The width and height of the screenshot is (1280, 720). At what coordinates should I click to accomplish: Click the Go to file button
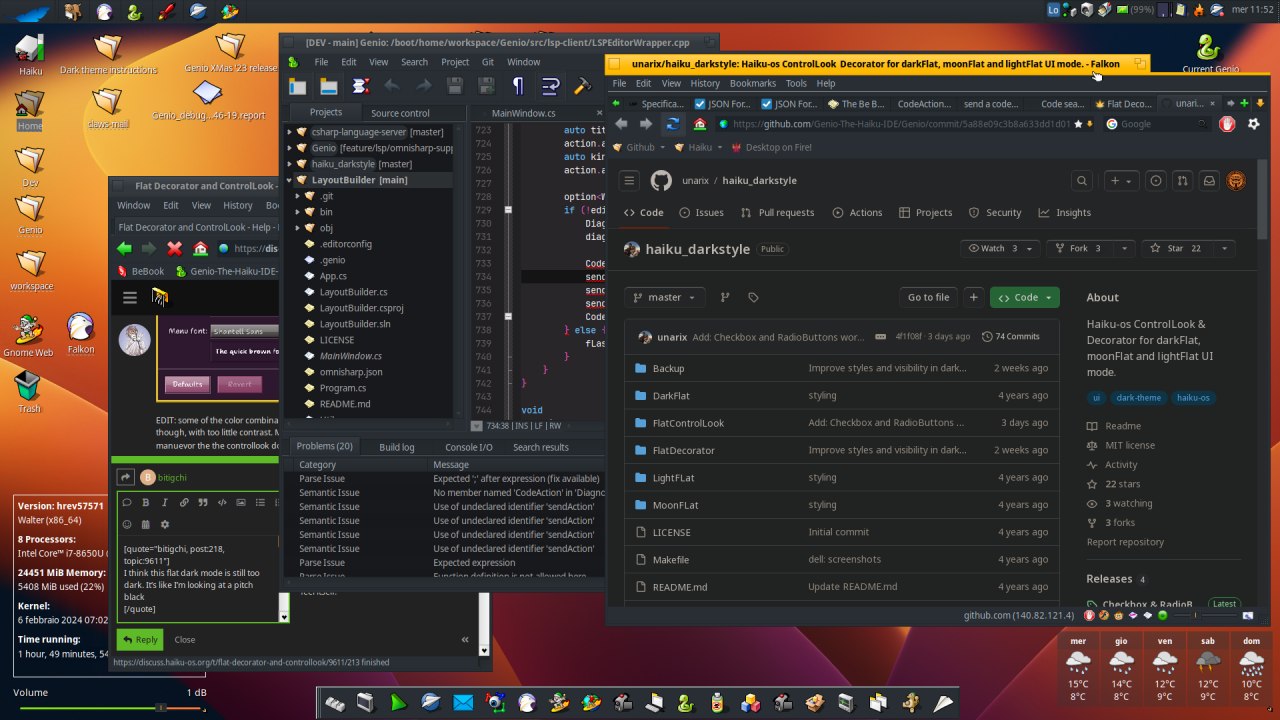928,297
